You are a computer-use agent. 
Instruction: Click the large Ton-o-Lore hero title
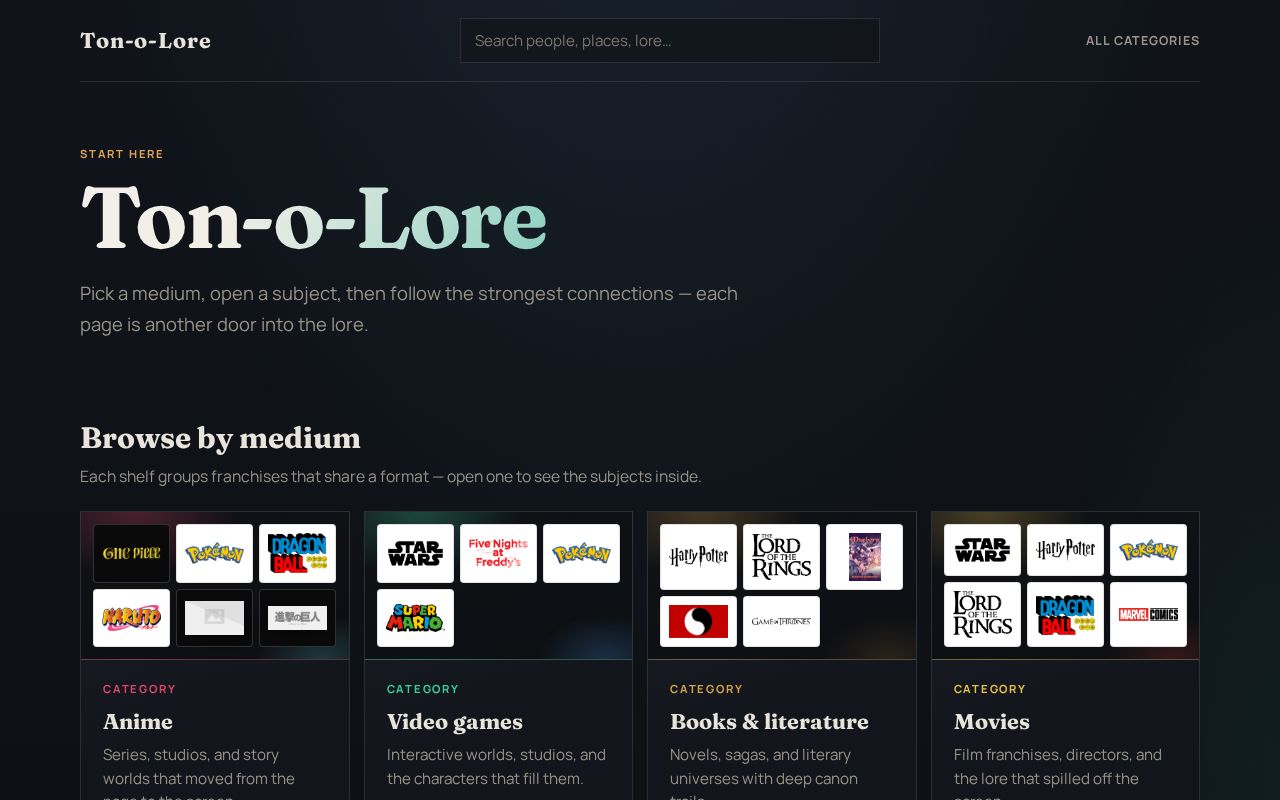pyautogui.click(x=314, y=218)
